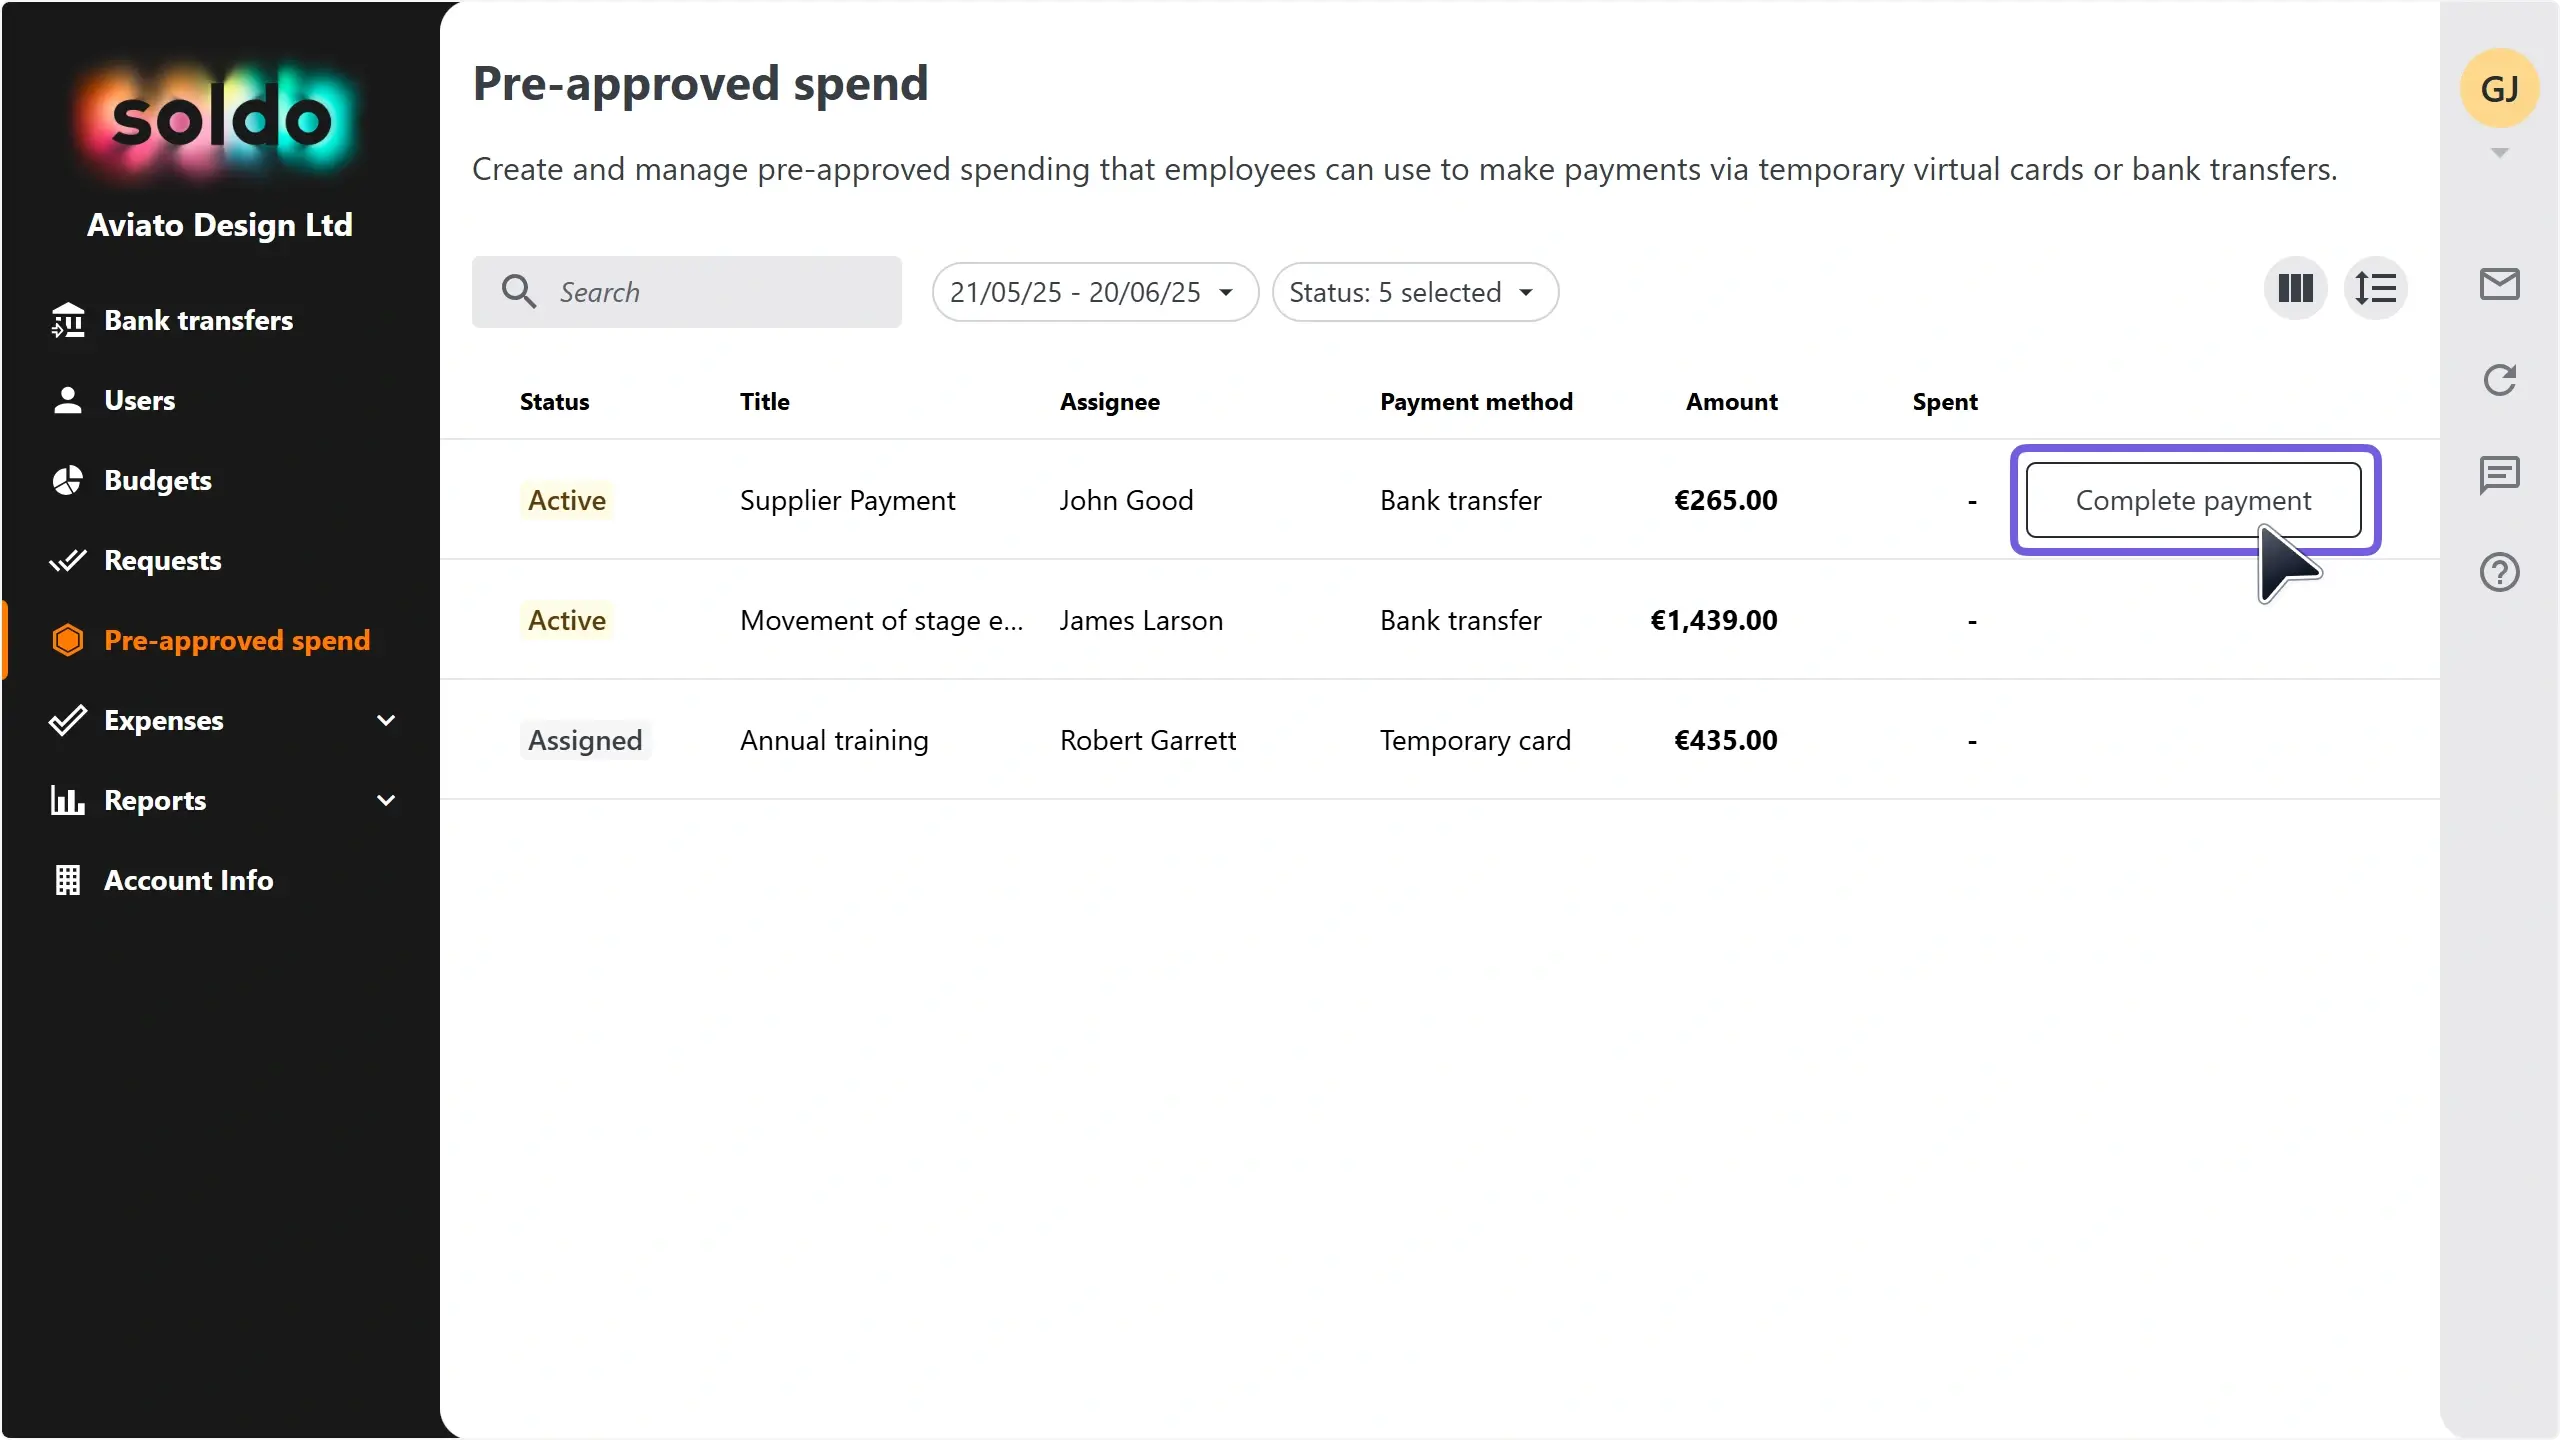Open the column layout icon
Image resolution: width=2560 pixels, height=1440 pixels.
pos(2295,290)
